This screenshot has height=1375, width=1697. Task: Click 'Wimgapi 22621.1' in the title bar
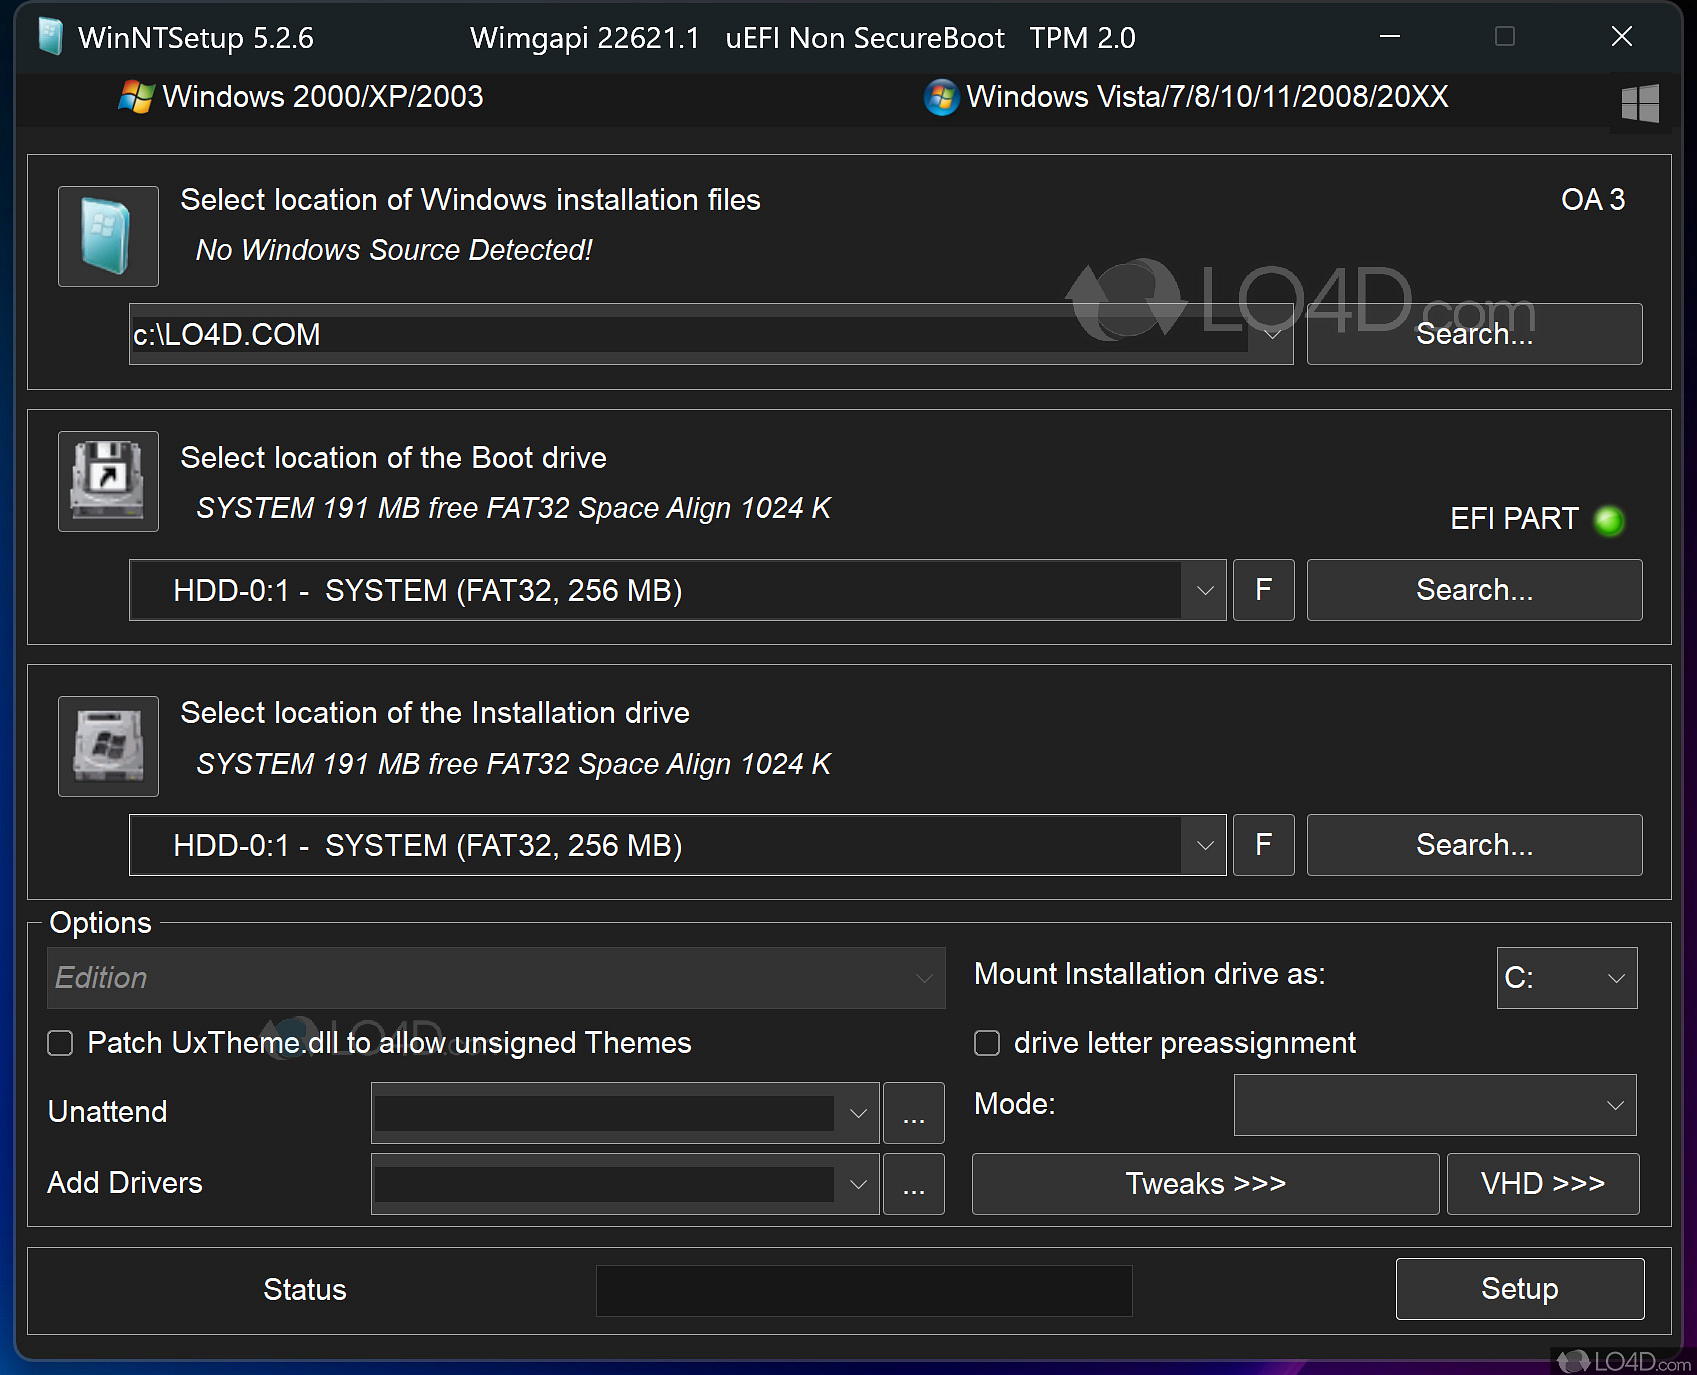point(585,38)
